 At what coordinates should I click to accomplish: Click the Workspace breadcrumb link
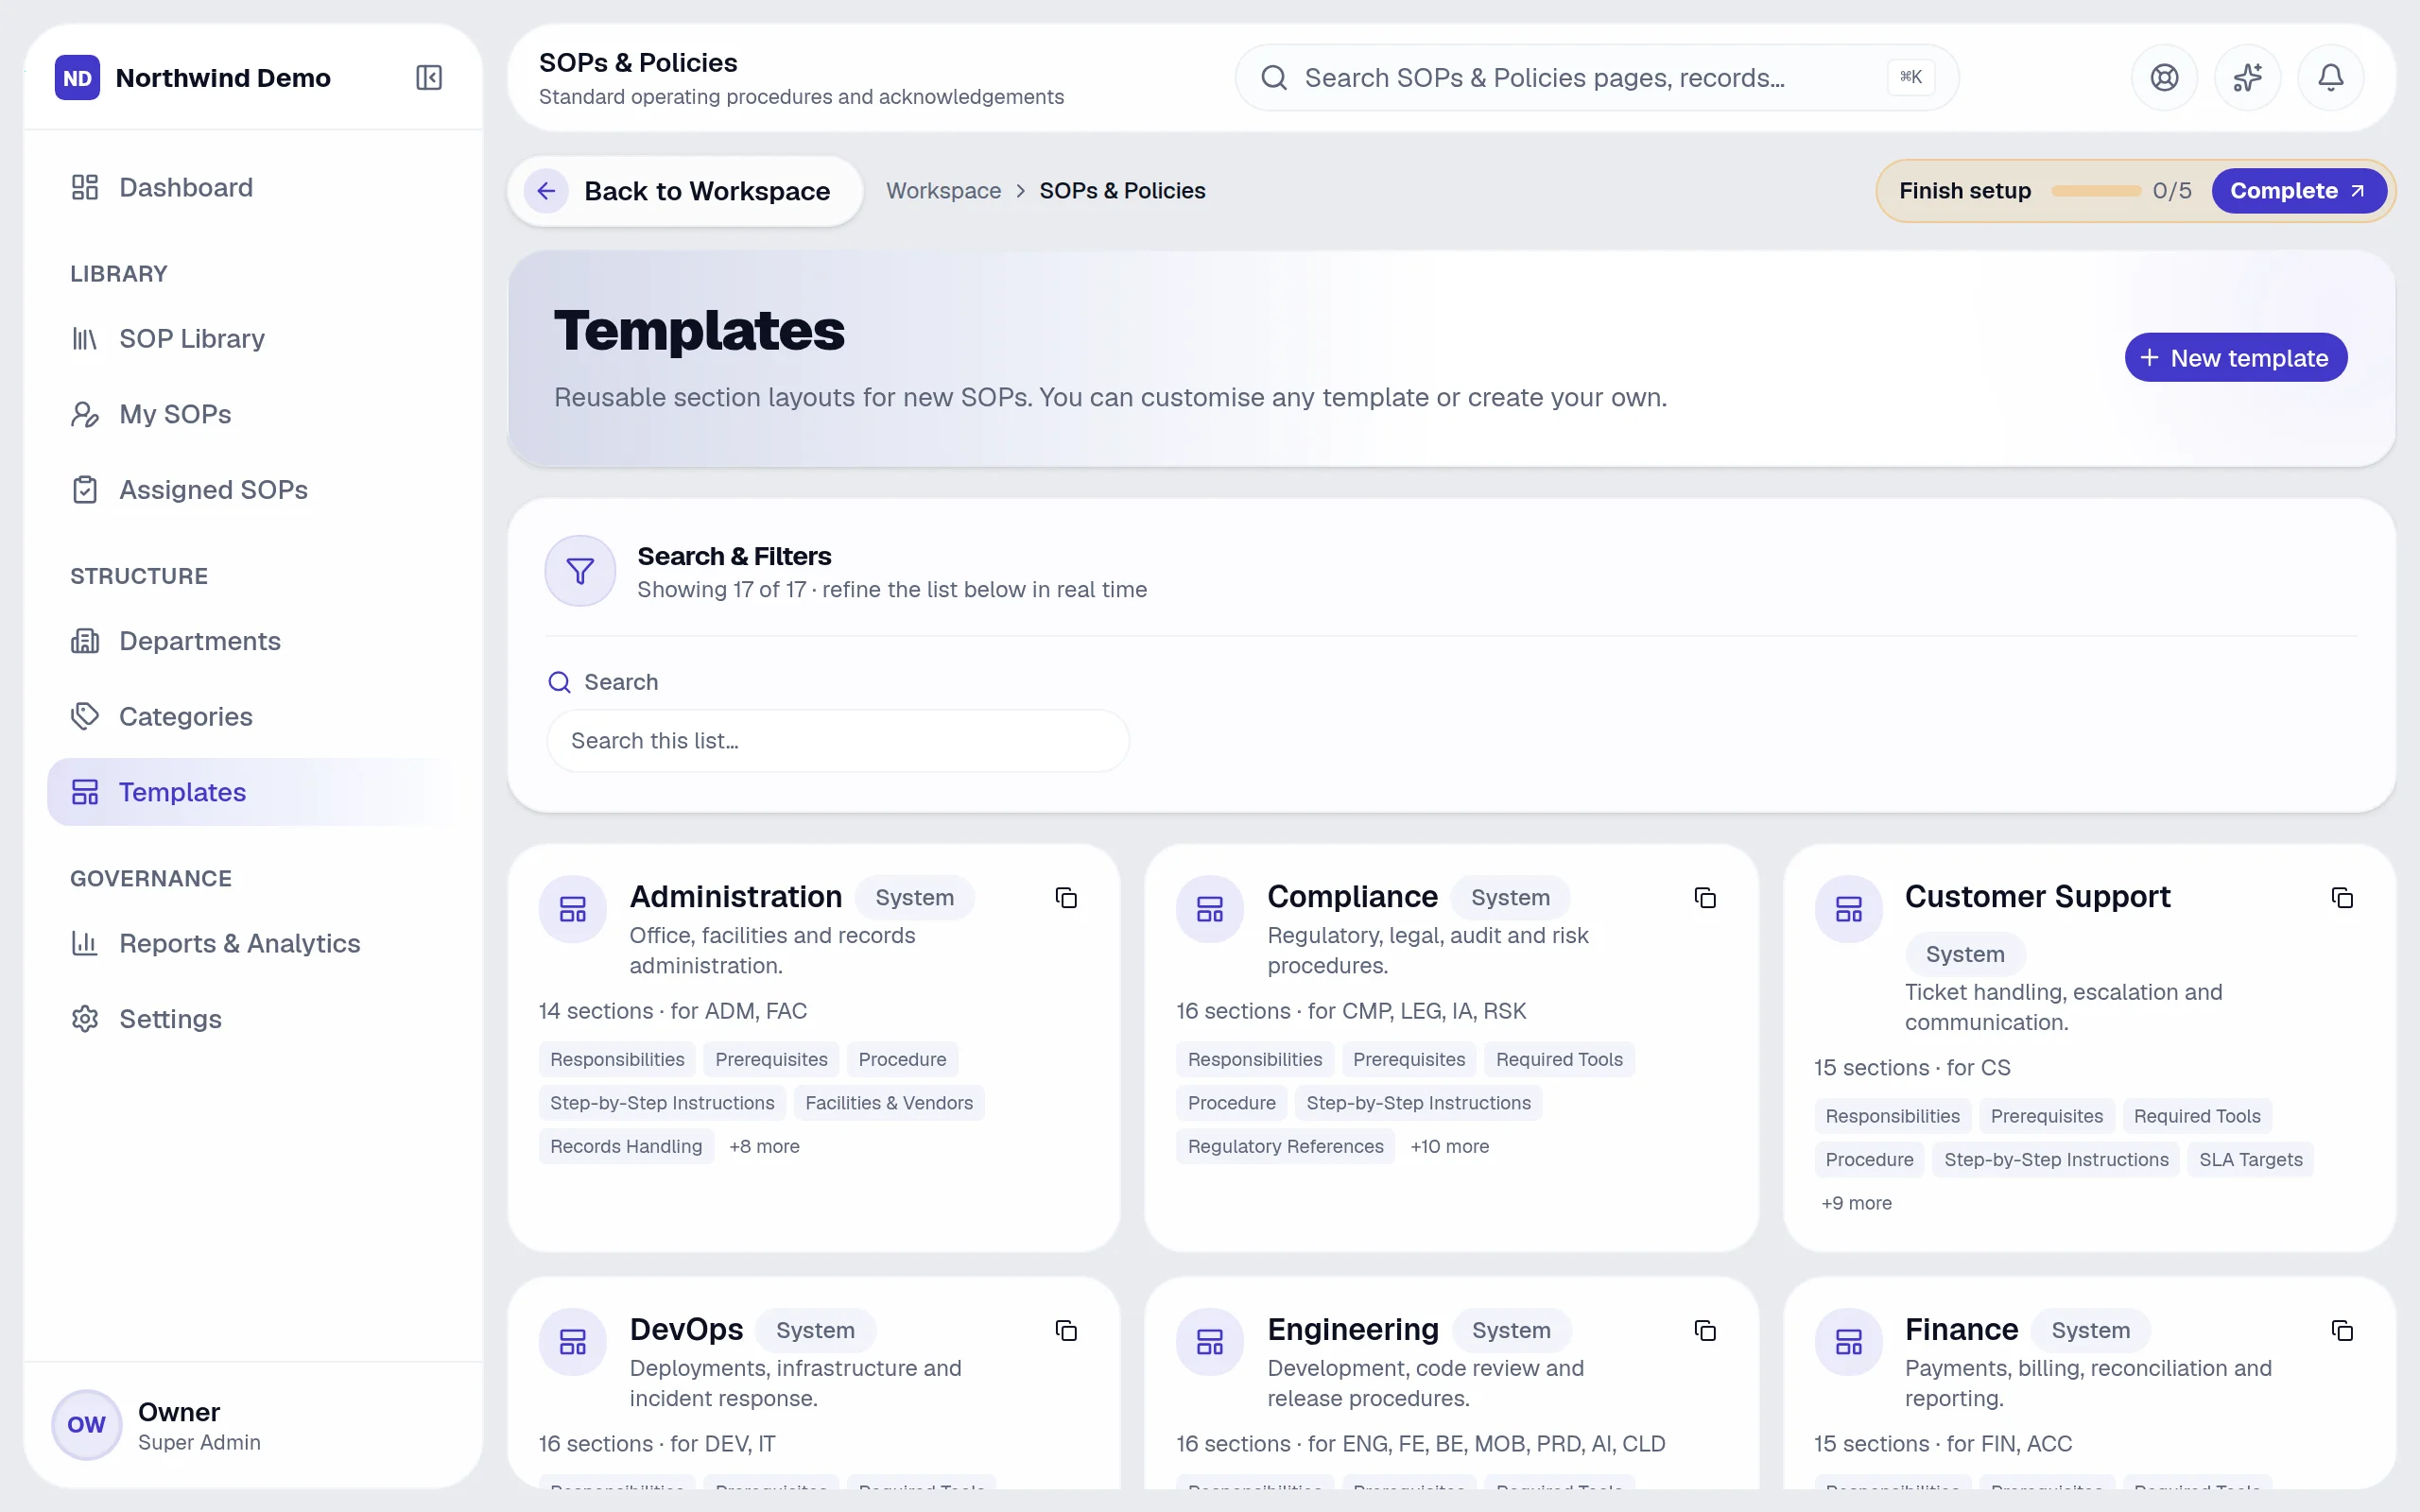[x=943, y=191]
